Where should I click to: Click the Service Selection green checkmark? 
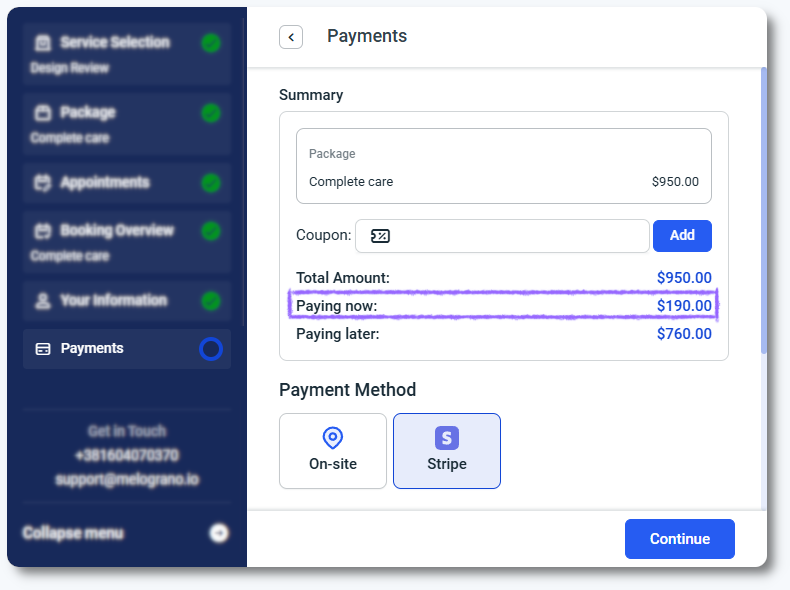(x=211, y=43)
